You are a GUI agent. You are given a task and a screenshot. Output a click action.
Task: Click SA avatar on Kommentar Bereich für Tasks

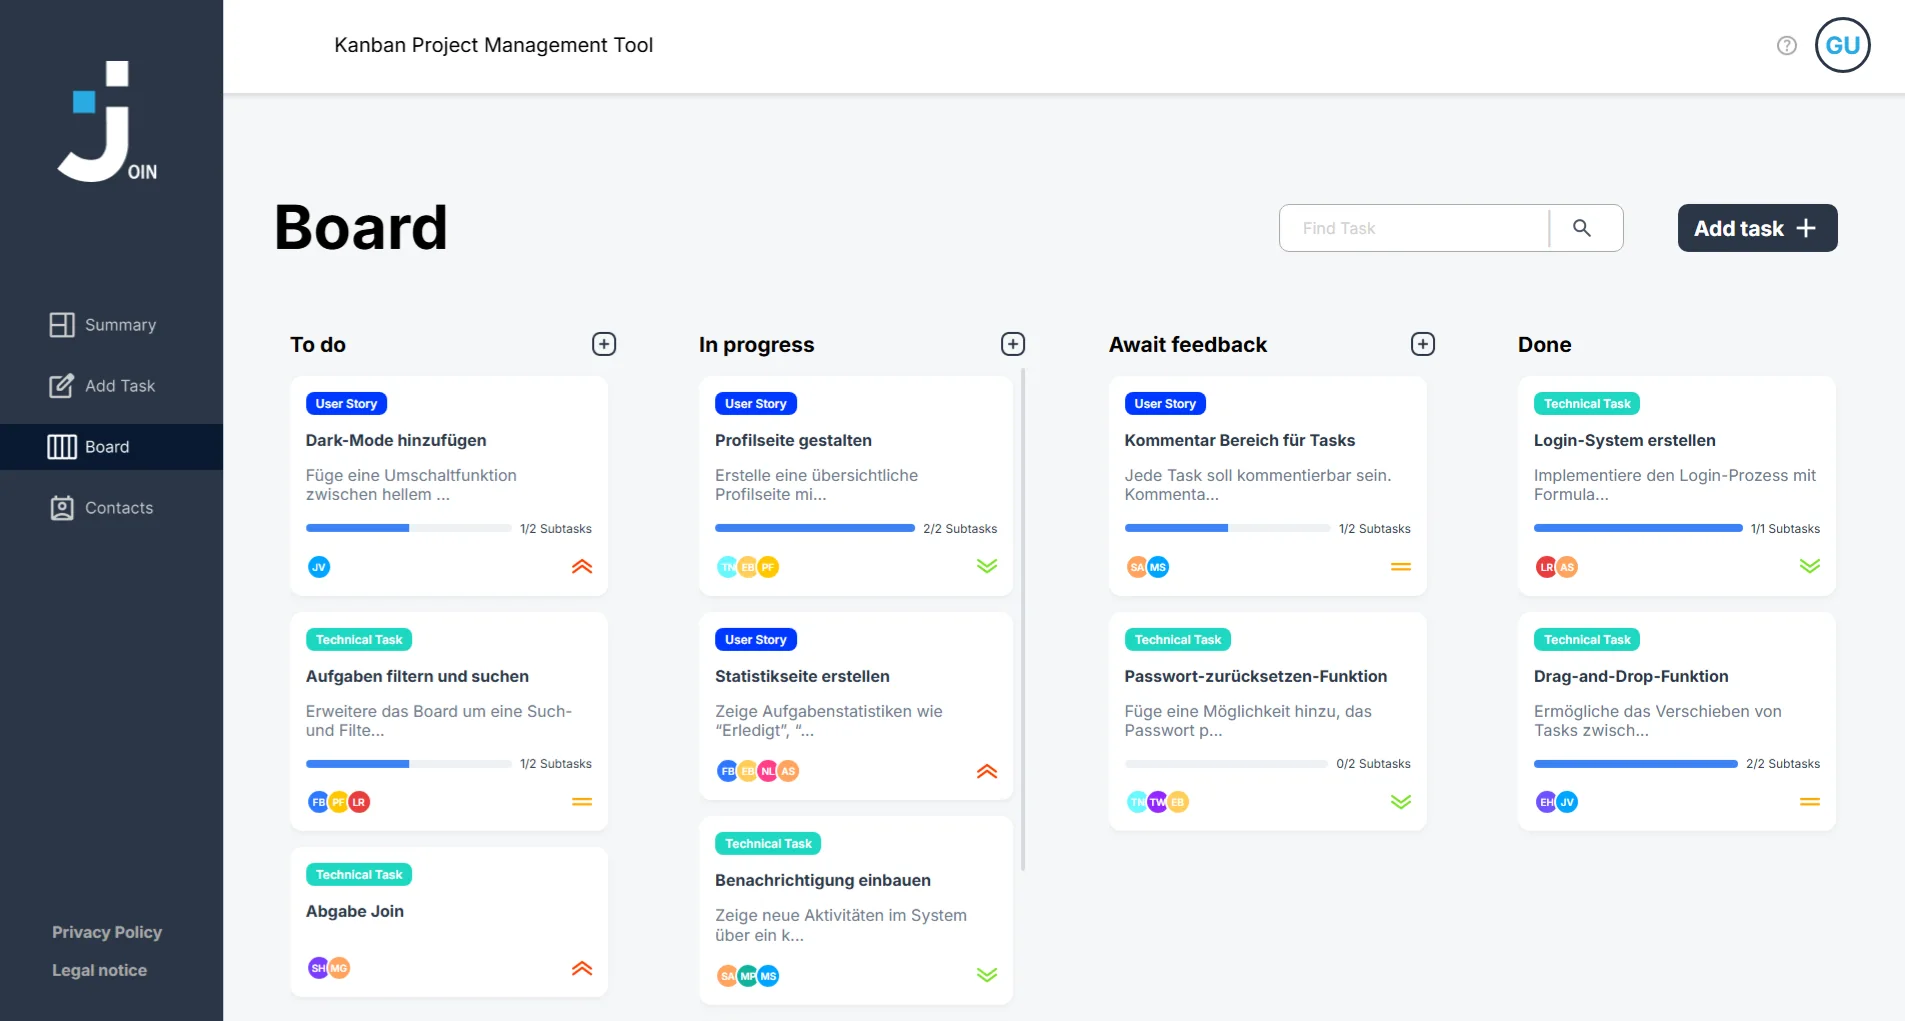[x=1137, y=567]
